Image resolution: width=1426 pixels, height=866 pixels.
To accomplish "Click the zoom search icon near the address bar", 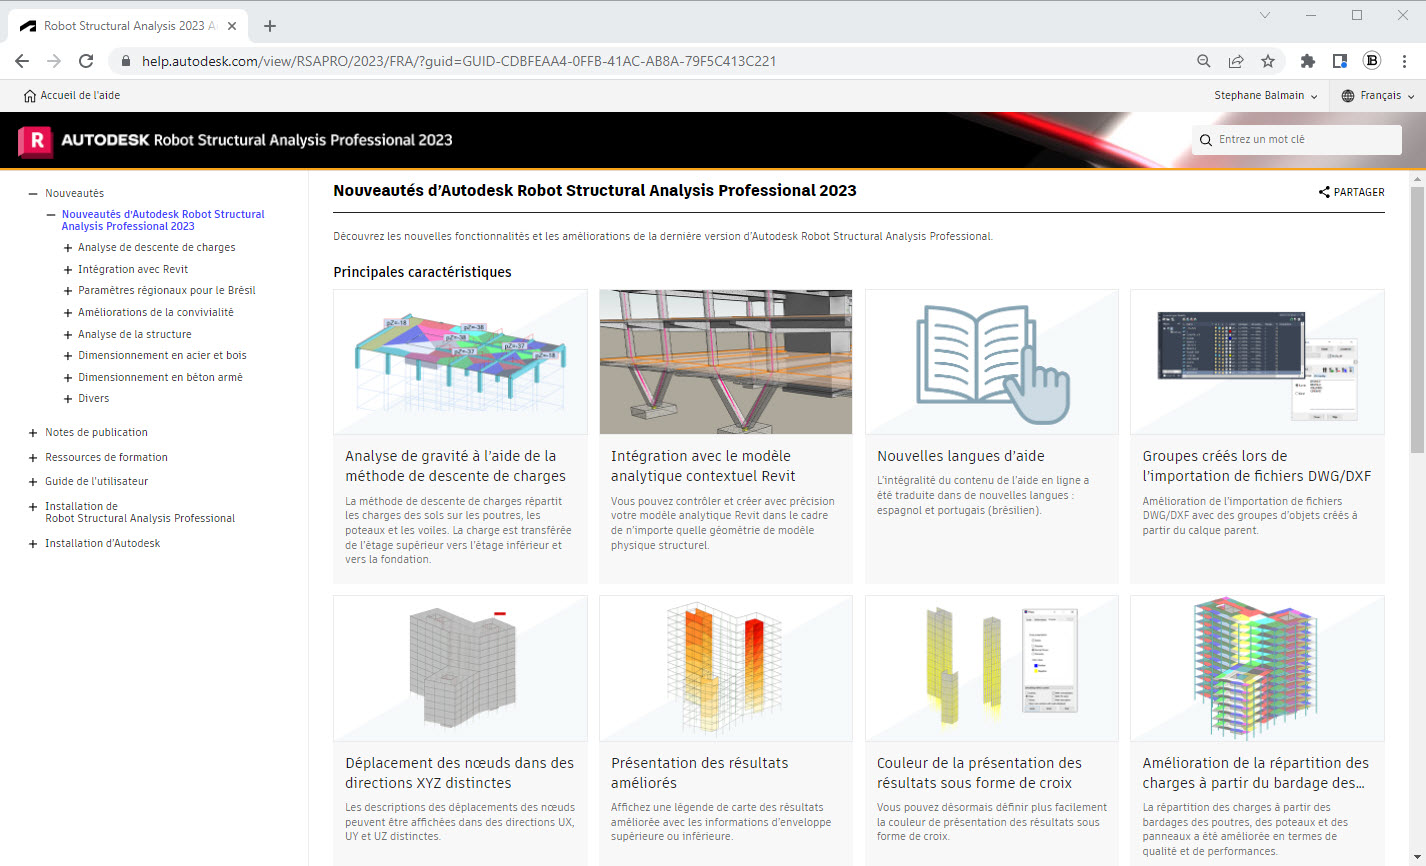I will tap(1203, 61).
